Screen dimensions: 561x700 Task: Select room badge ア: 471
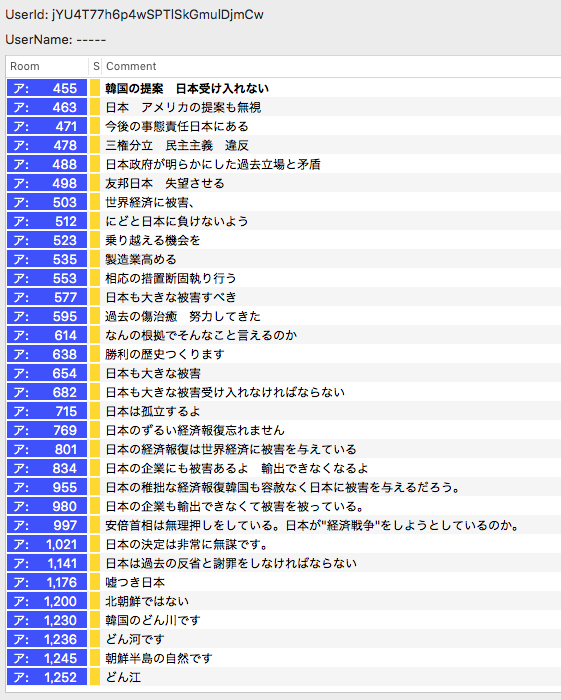[47, 126]
